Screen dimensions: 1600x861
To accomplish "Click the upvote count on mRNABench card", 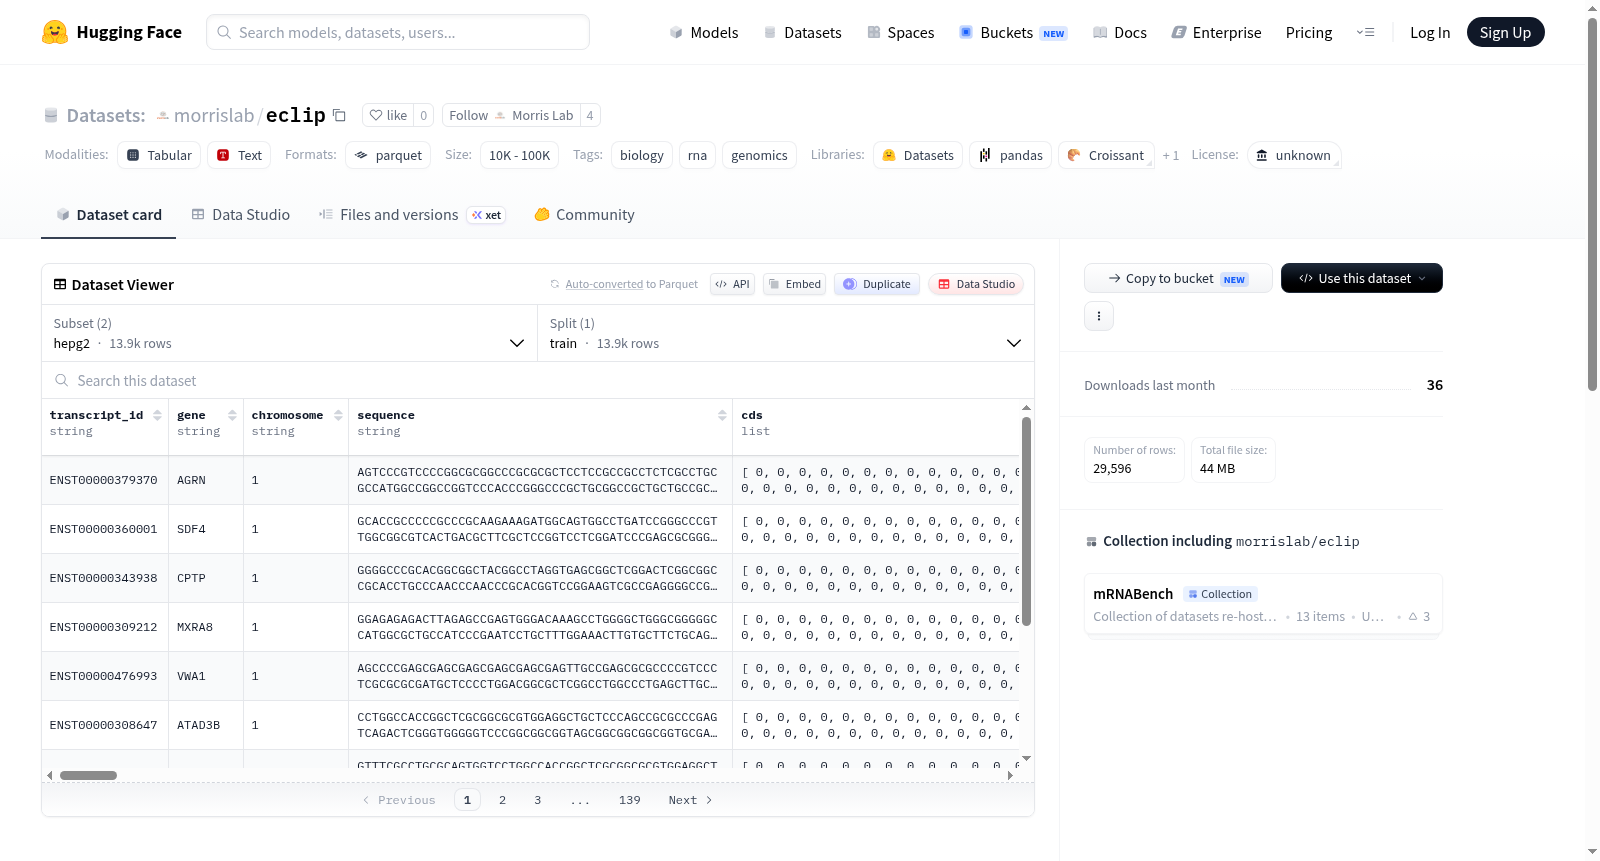I will tap(1419, 616).
